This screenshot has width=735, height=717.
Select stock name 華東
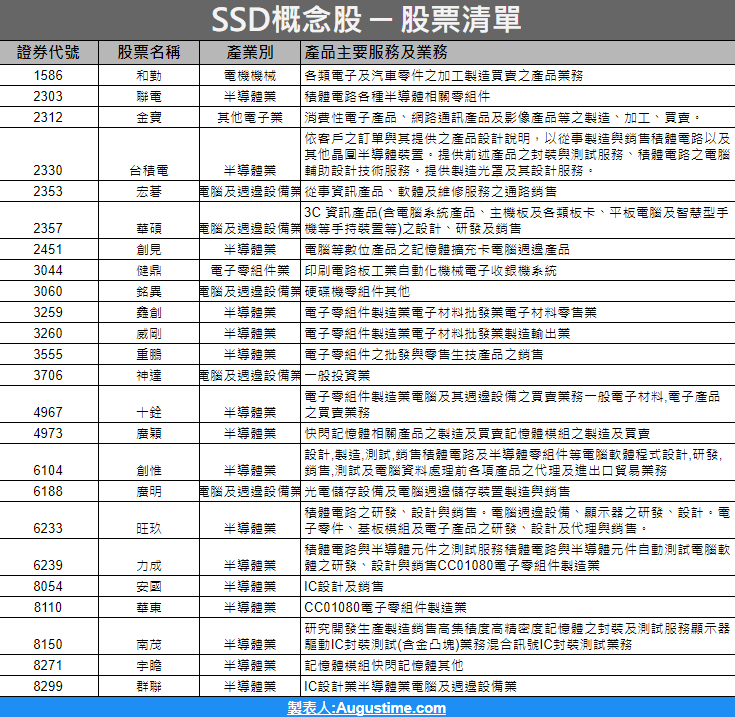[x=149, y=608]
